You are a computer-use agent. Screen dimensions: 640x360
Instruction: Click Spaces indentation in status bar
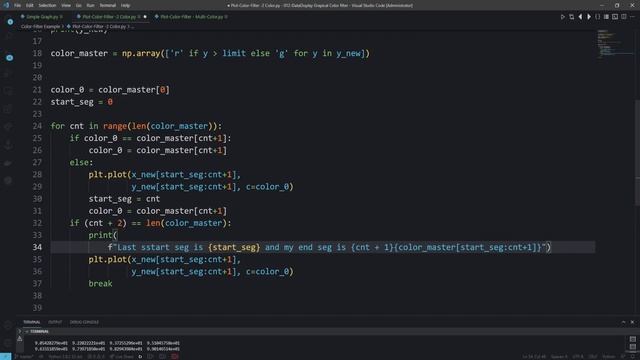(559, 357)
